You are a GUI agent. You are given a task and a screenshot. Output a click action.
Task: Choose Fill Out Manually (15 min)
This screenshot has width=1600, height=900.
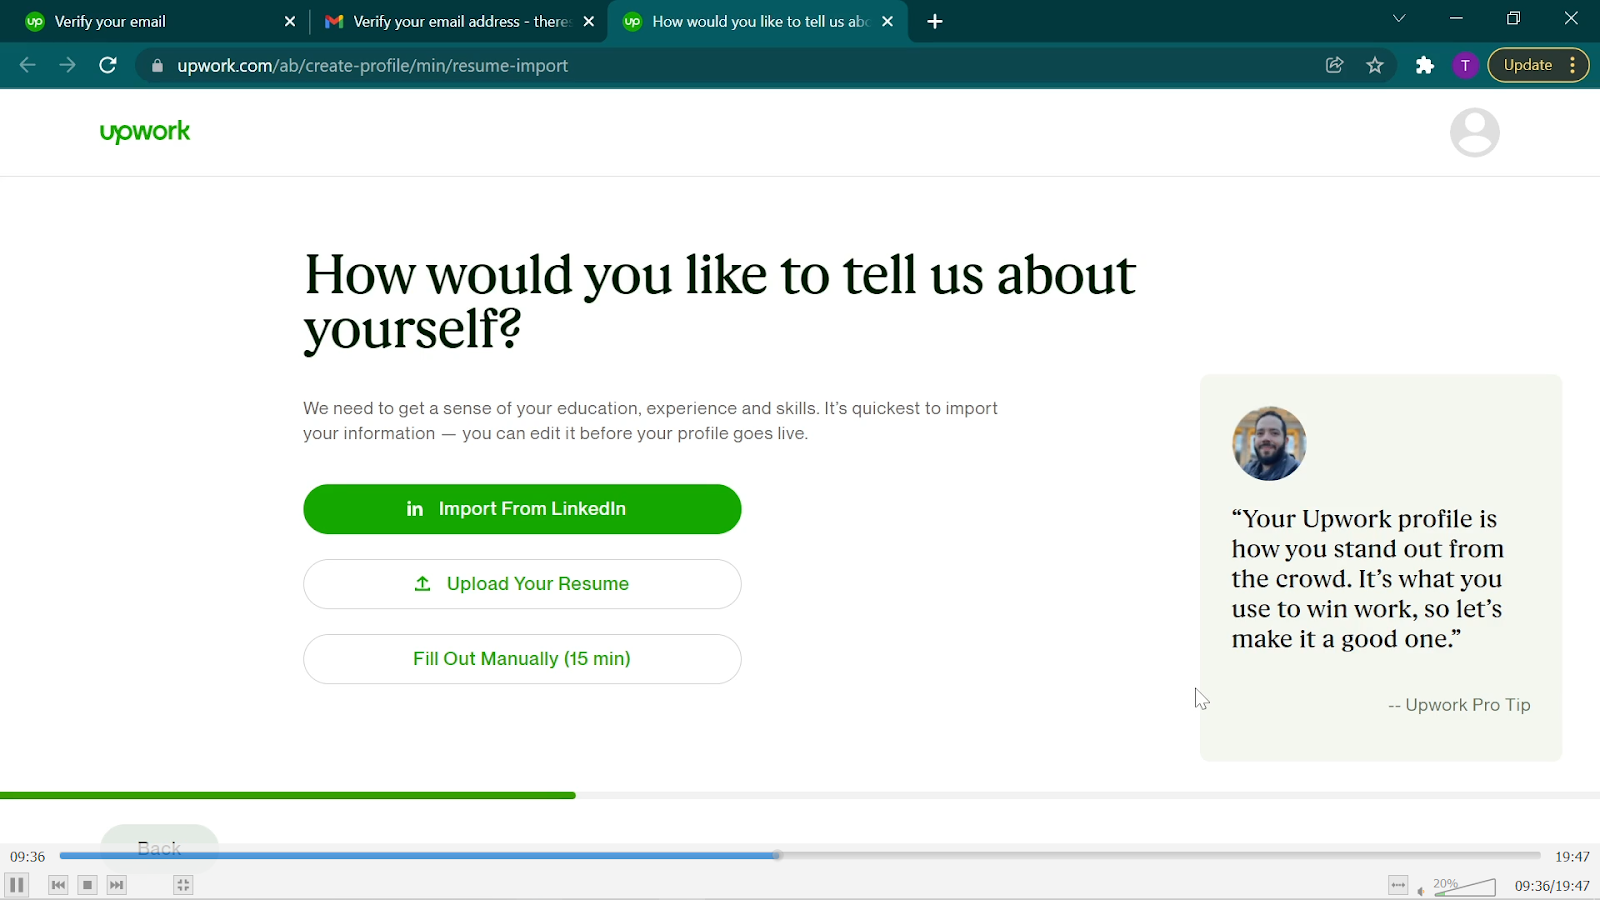click(x=522, y=659)
